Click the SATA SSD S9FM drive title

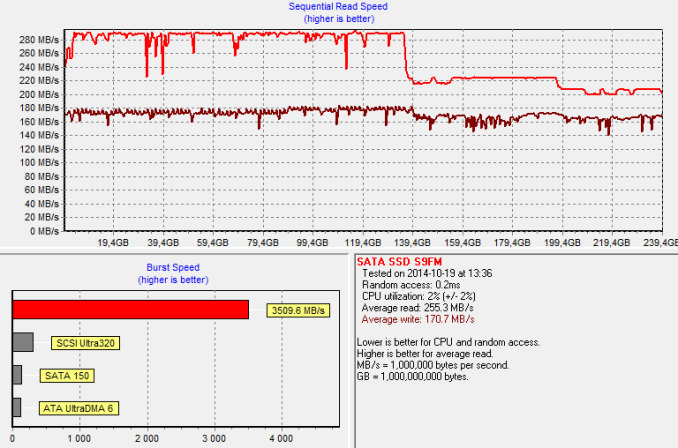pyautogui.click(x=399, y=262)
